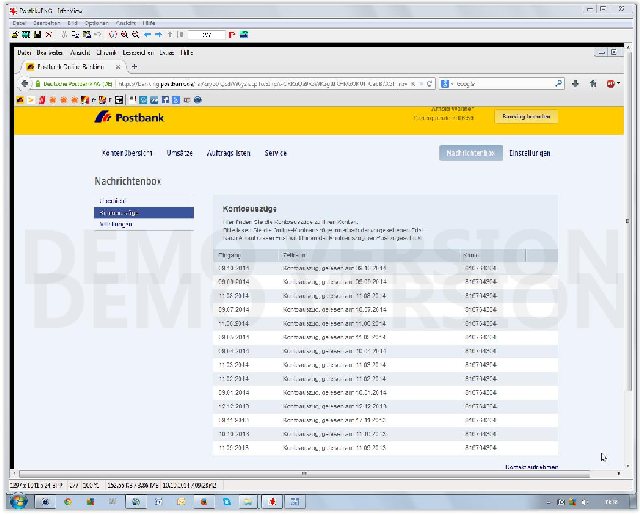Open a new Firefox tab with plus
The image size is (640, 514).
134,67
